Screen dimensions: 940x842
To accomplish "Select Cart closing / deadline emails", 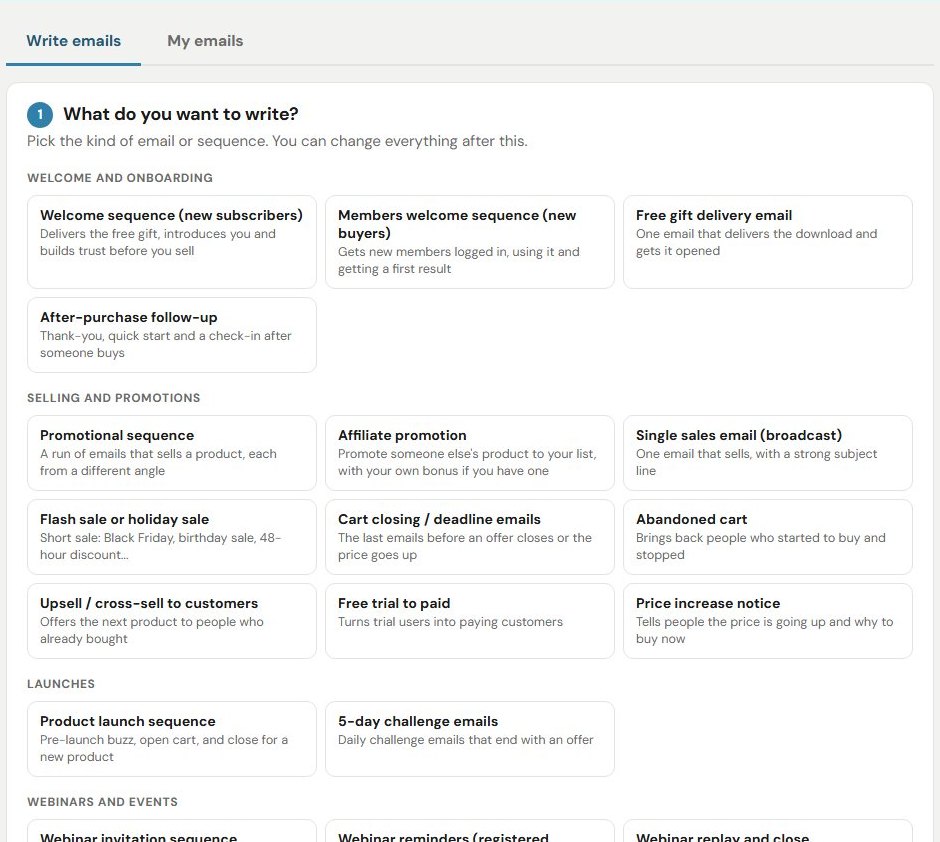I will click(x=469, y=537).
